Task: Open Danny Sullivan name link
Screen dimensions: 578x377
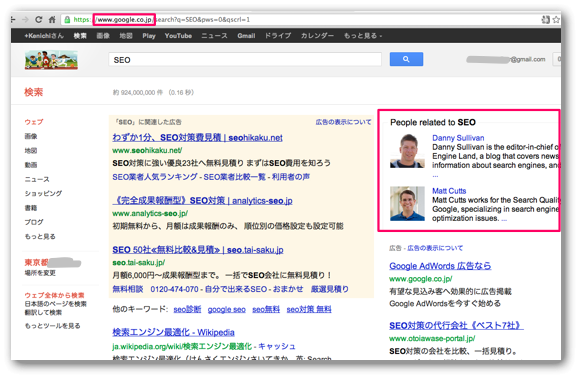Action: [458, 138]
